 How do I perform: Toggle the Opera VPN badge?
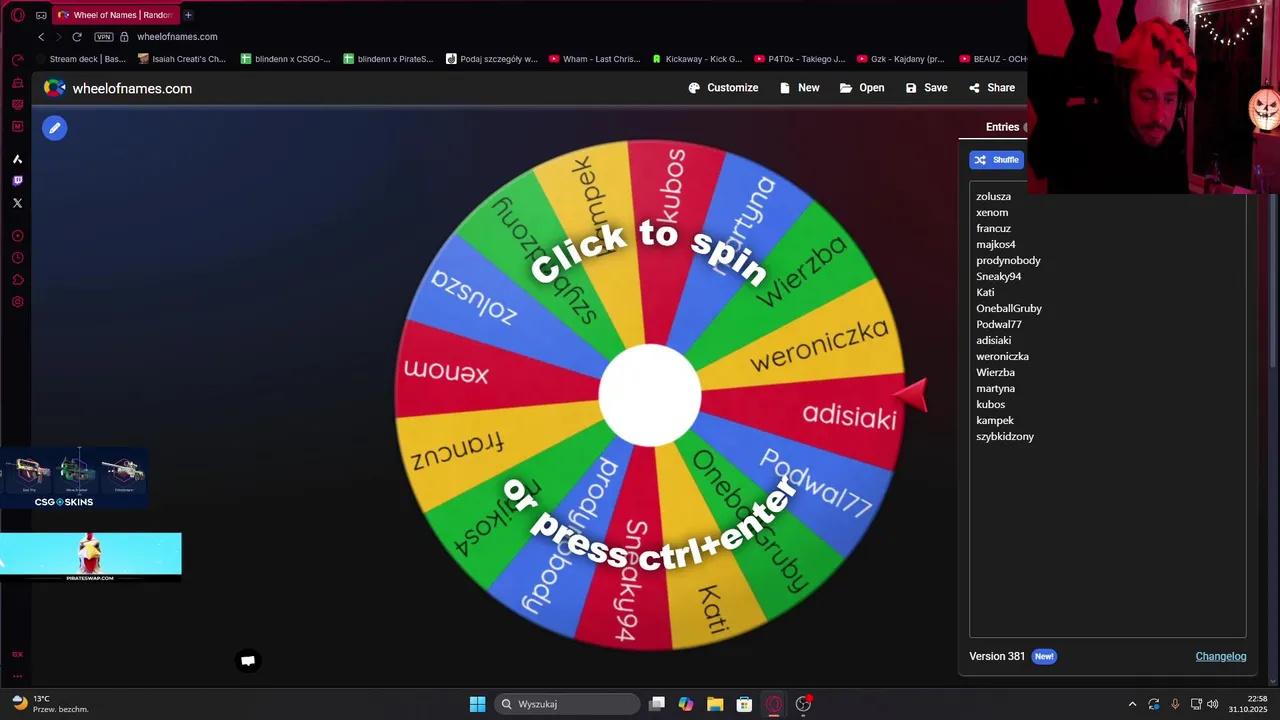point(103,37)
